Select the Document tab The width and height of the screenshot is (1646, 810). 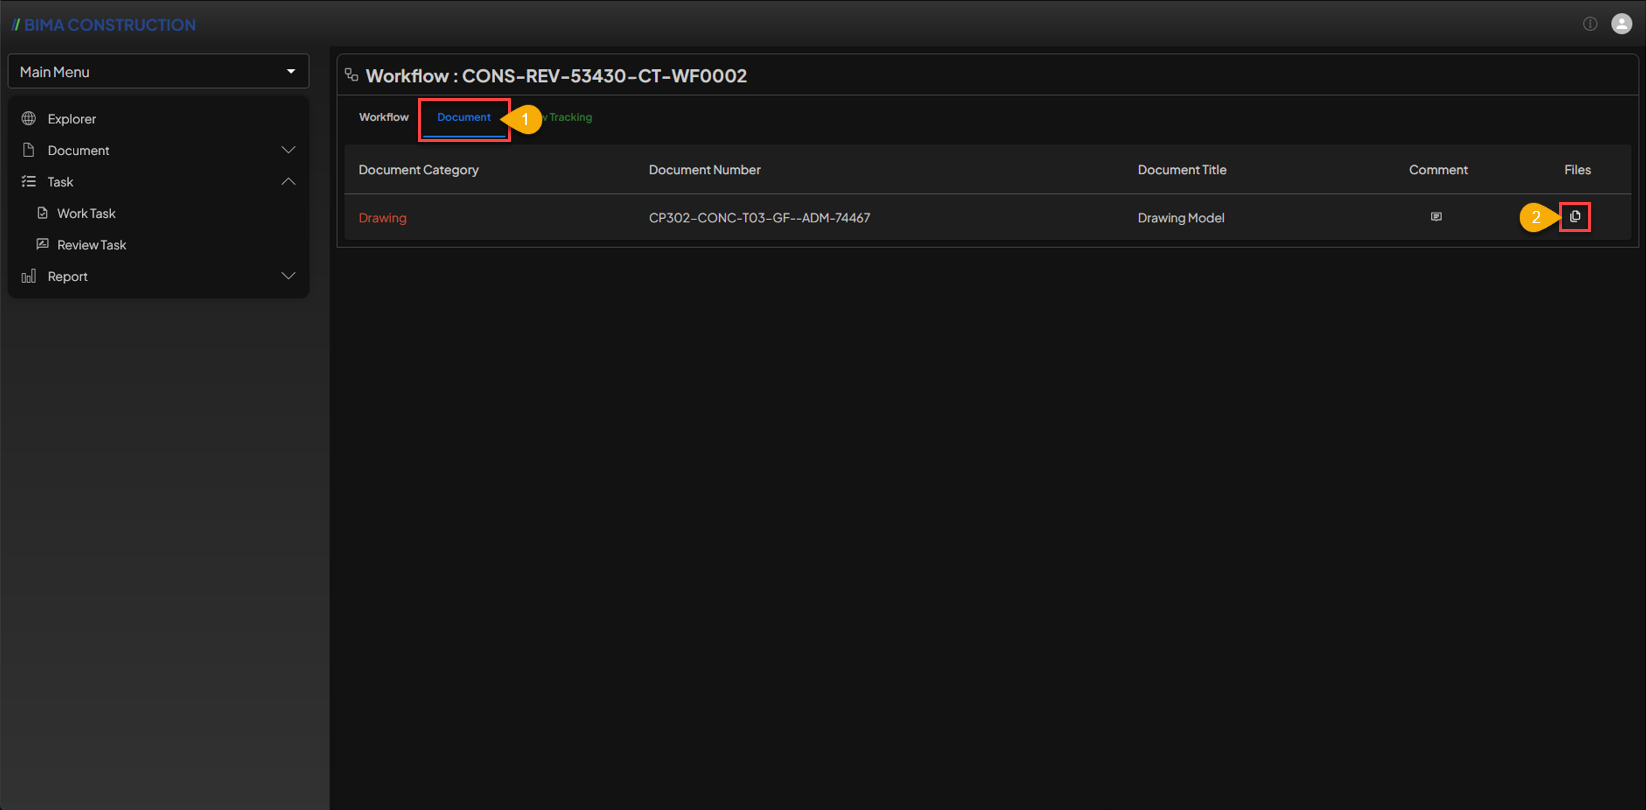click(x=464, y=117)
